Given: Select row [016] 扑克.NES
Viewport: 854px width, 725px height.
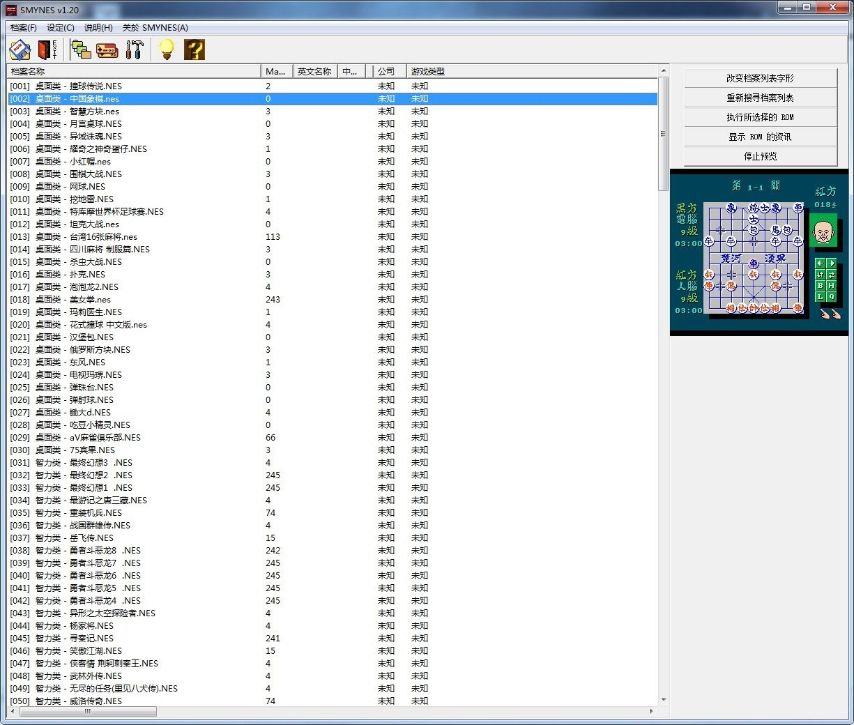Looking at the screenshot, I should 332,274.
